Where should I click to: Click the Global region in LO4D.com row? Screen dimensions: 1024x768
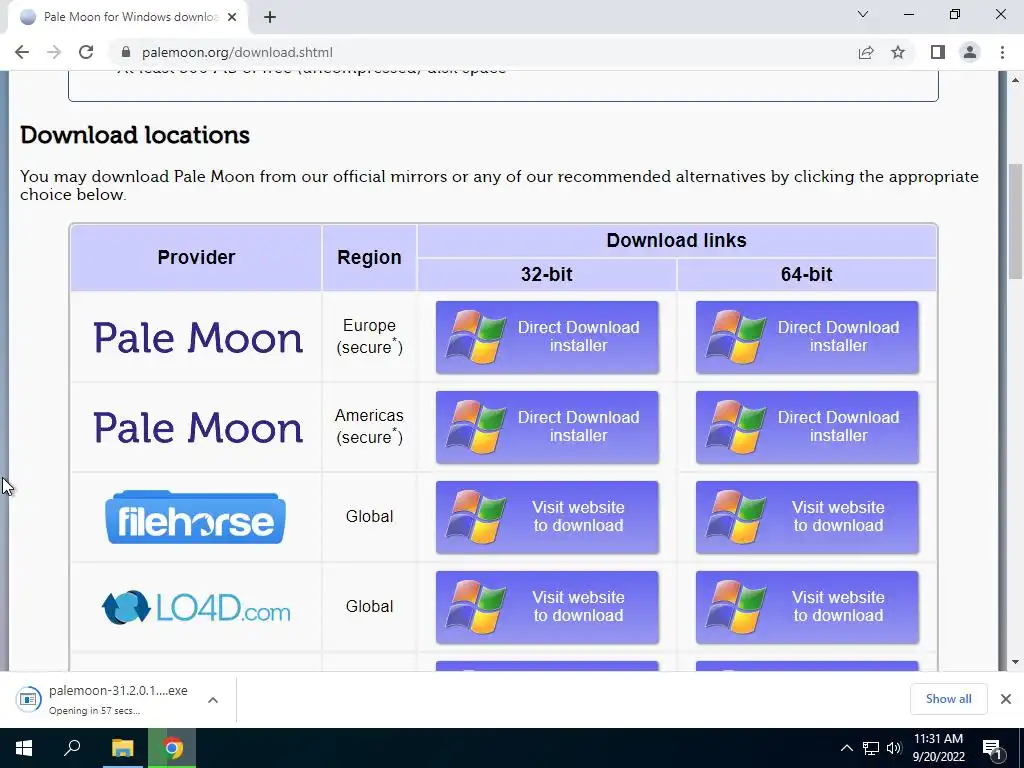point(369,607)
